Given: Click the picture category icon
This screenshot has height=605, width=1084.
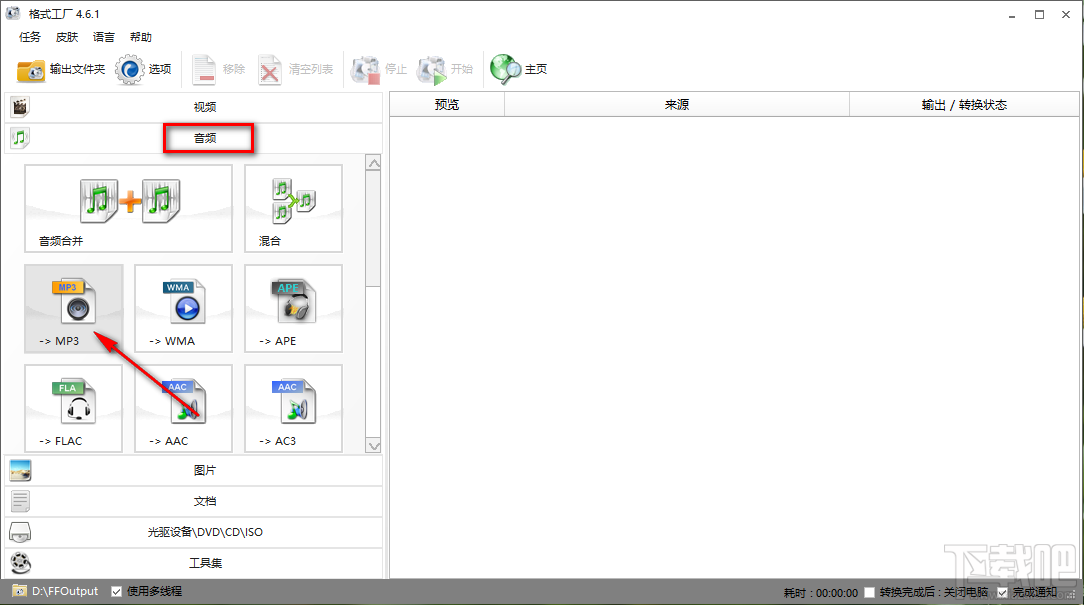Looking at the screenshot, I should (20, 470).
